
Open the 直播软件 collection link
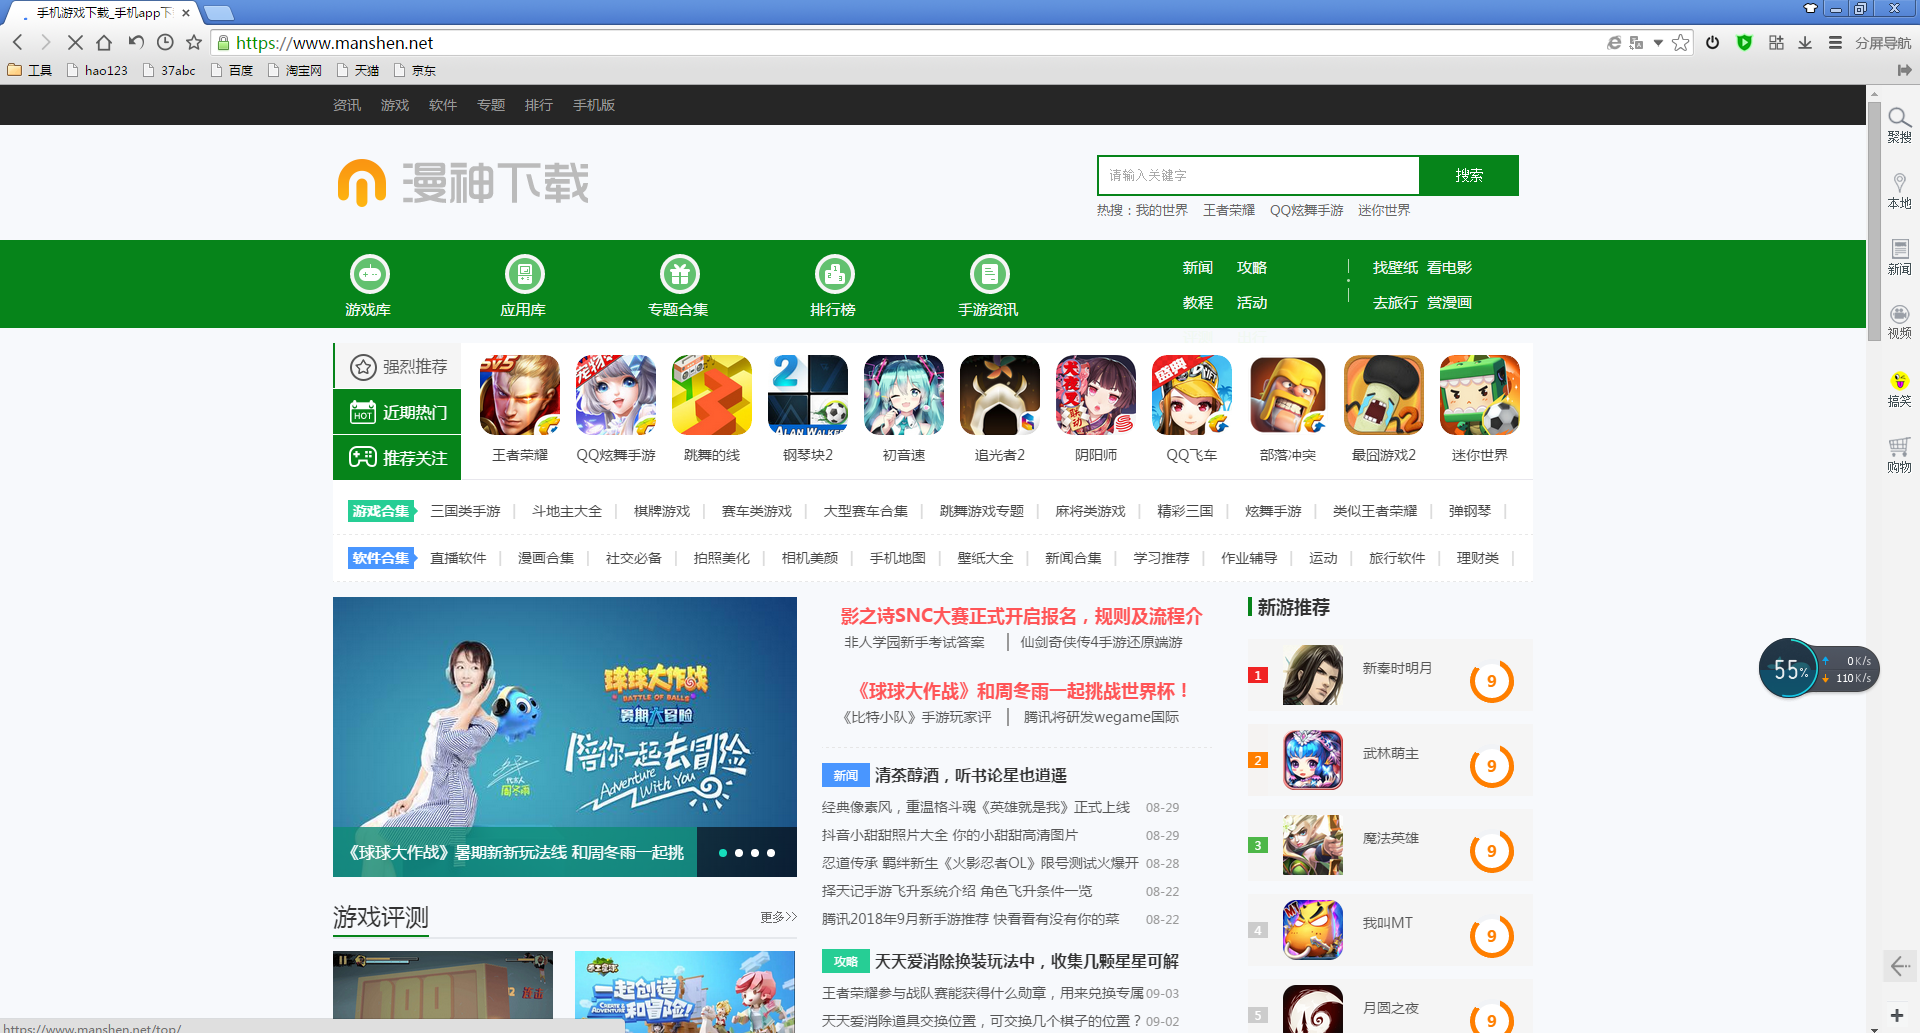click(x=458, y=558)
